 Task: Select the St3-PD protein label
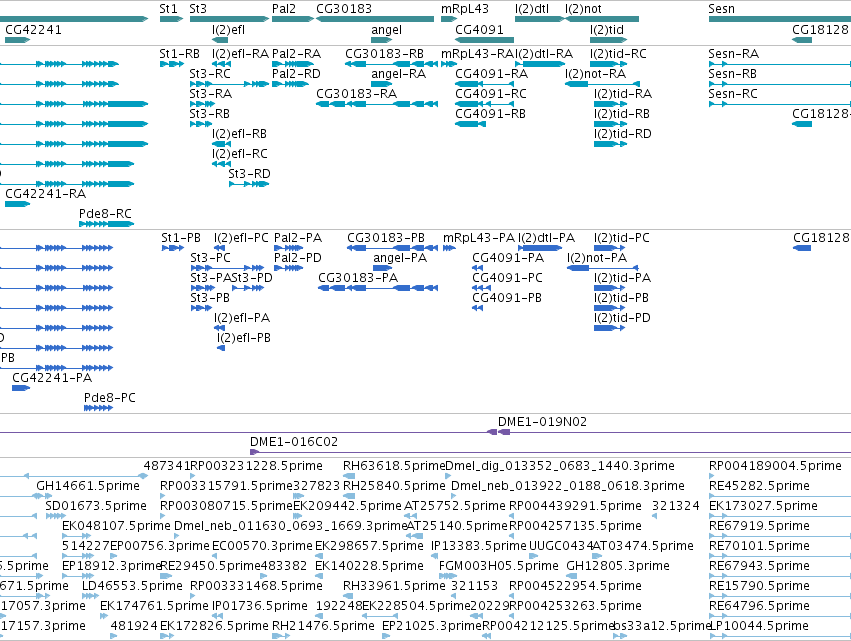[x=252, y=278]
